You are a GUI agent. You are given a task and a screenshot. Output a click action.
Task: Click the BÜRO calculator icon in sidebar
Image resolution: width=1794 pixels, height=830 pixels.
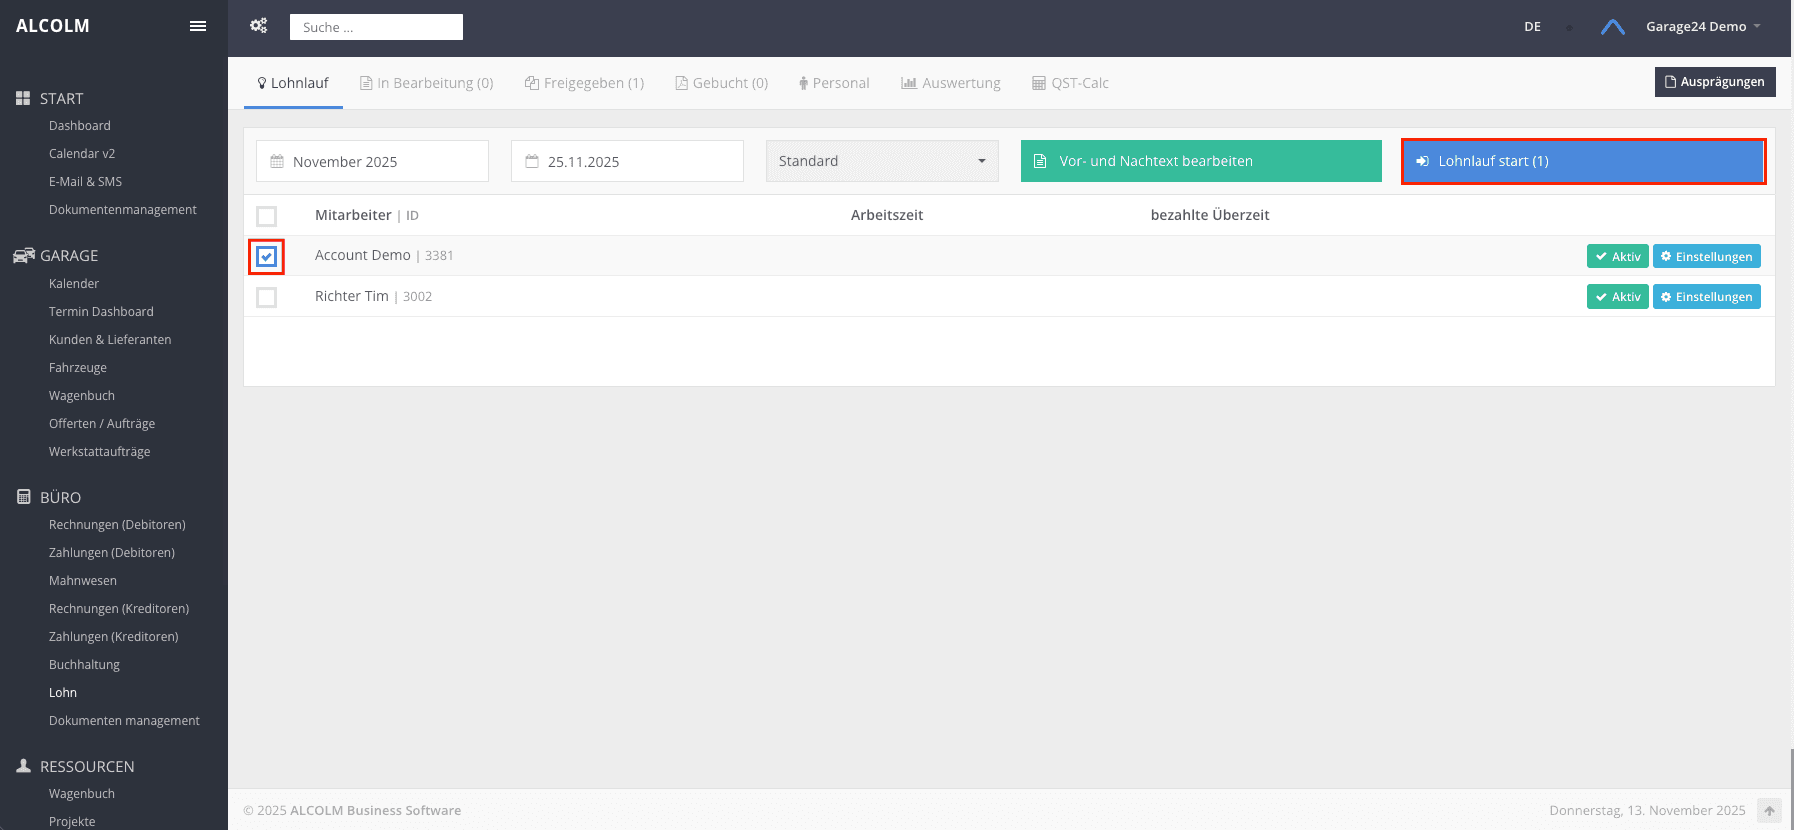(x=24, y=497)
